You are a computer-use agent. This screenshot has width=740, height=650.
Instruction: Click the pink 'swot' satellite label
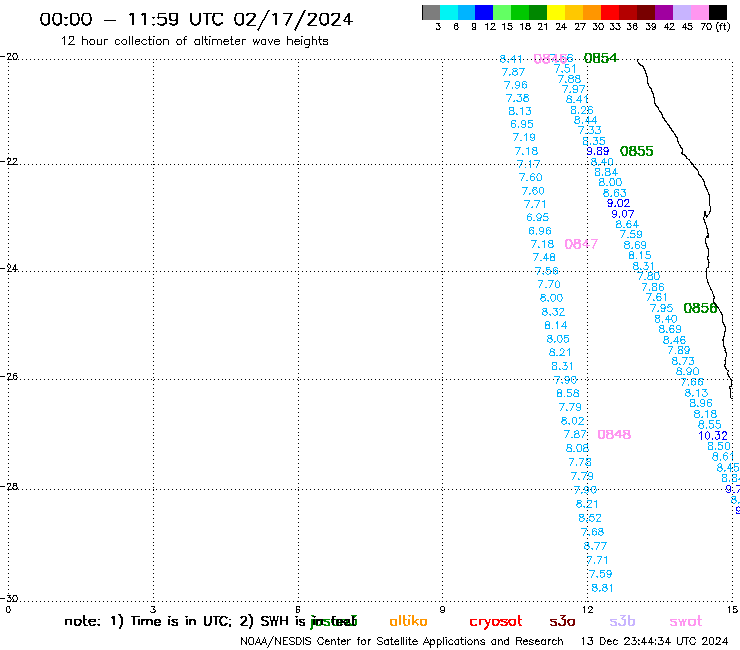coord(686,621)
